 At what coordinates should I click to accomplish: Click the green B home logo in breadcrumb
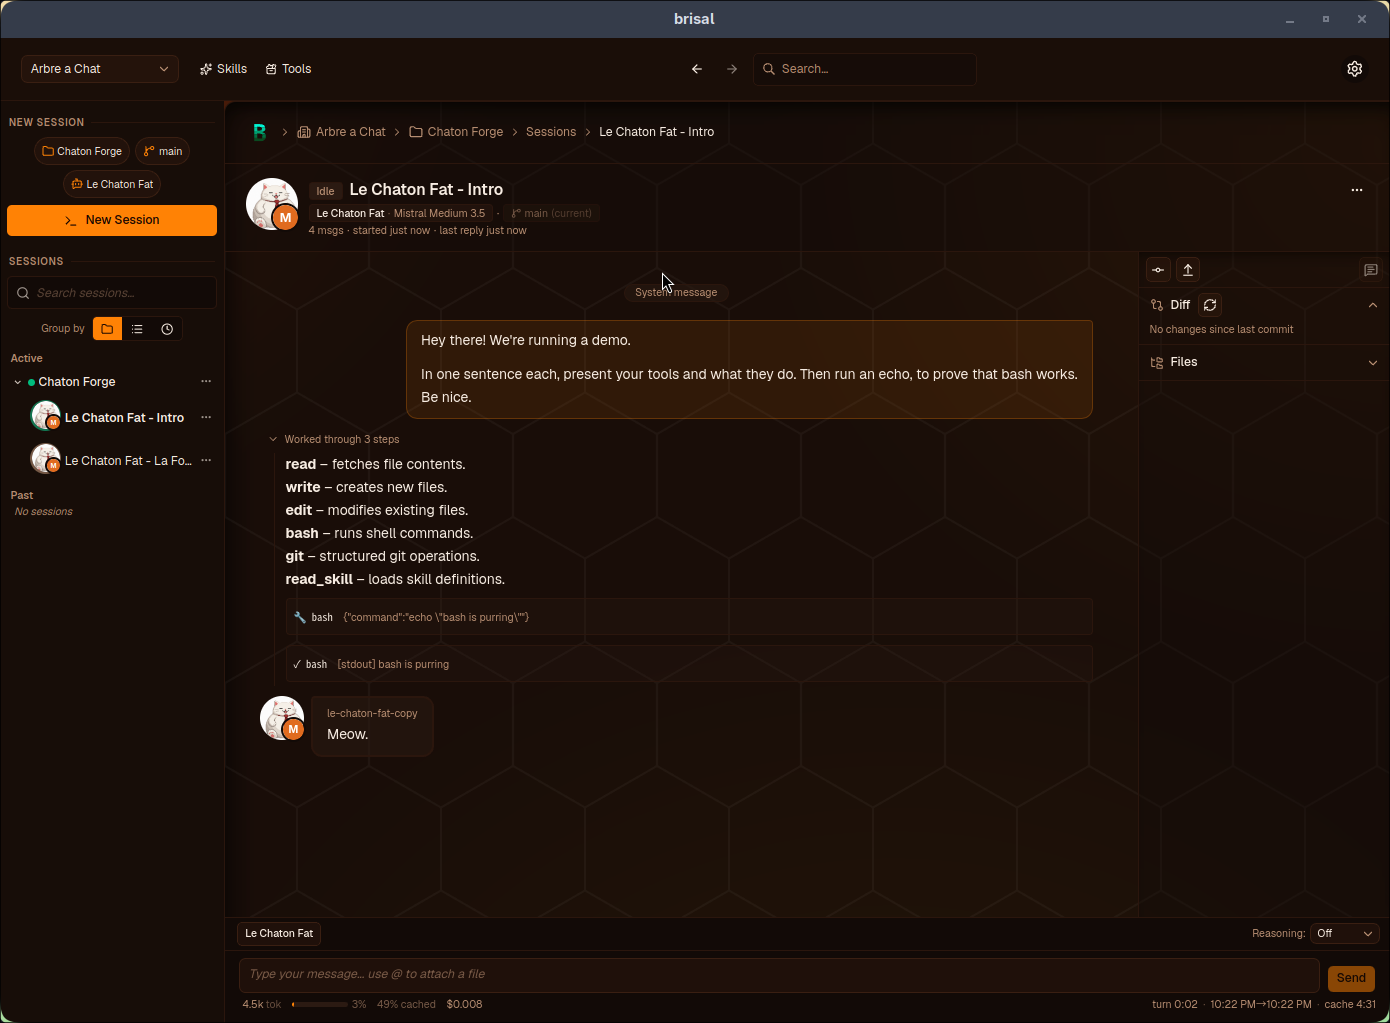[x=260, y=132]
